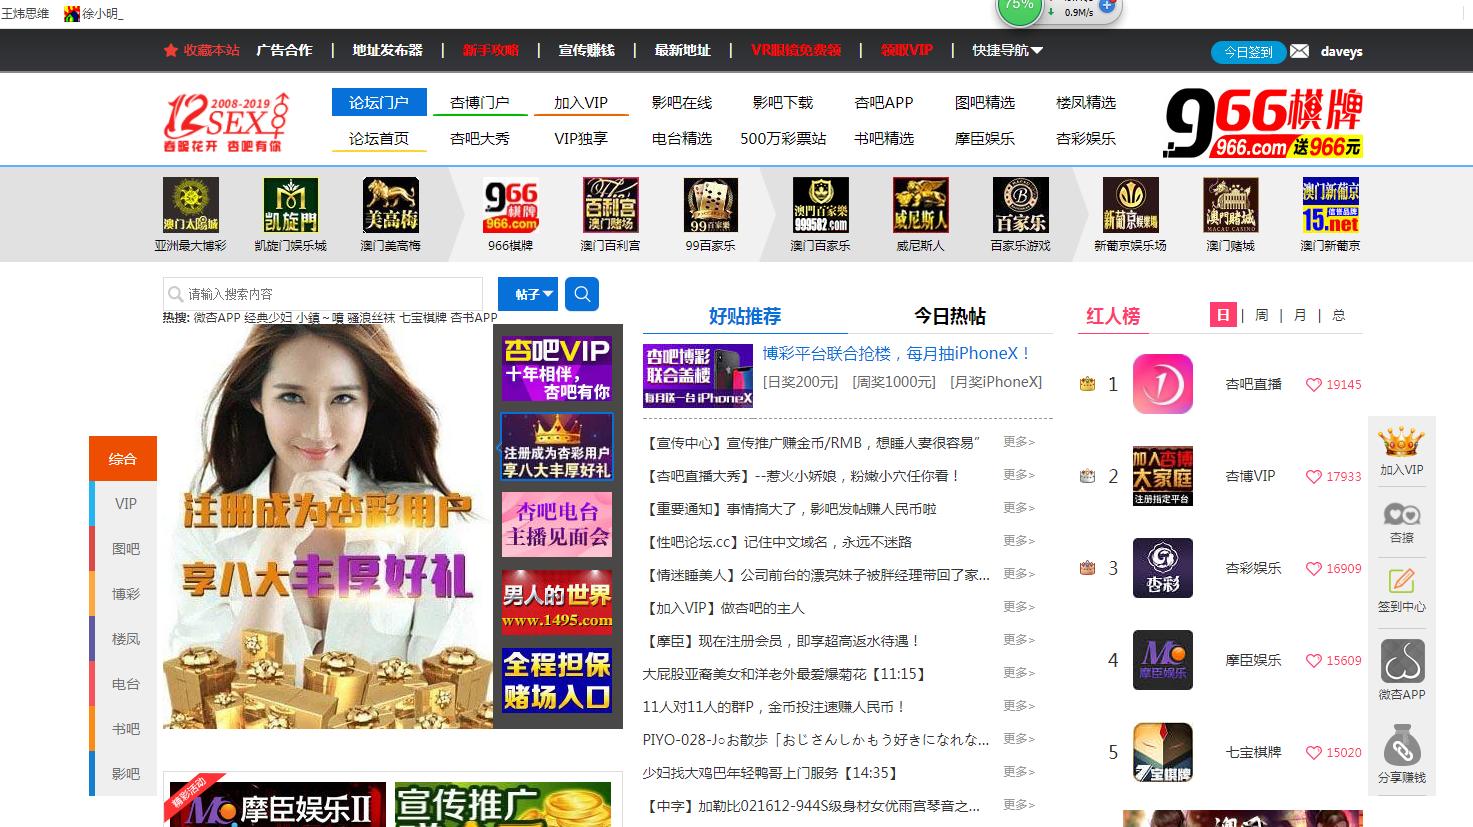Click the 杏撩 hearts icon in right sidebar

click(1402, 516)
